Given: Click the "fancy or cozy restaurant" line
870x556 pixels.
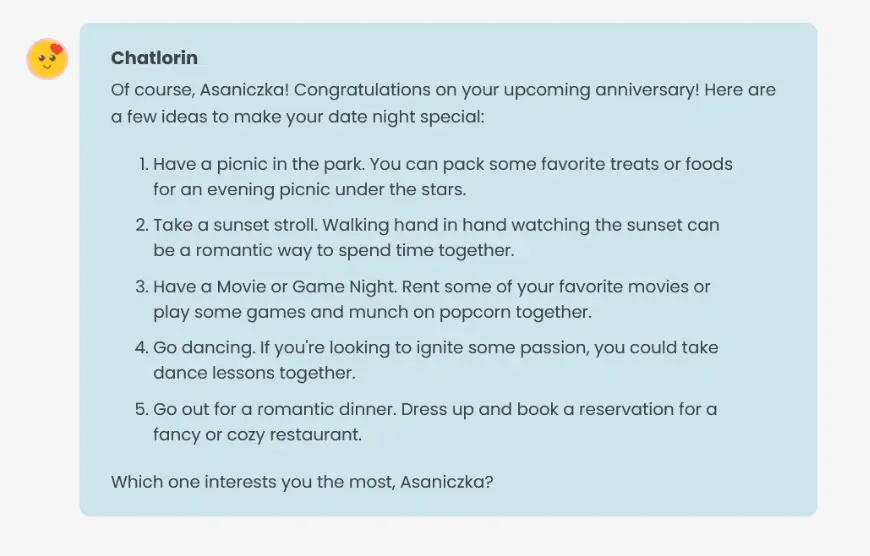Looking at the screenshot, I should coord(256,435).
